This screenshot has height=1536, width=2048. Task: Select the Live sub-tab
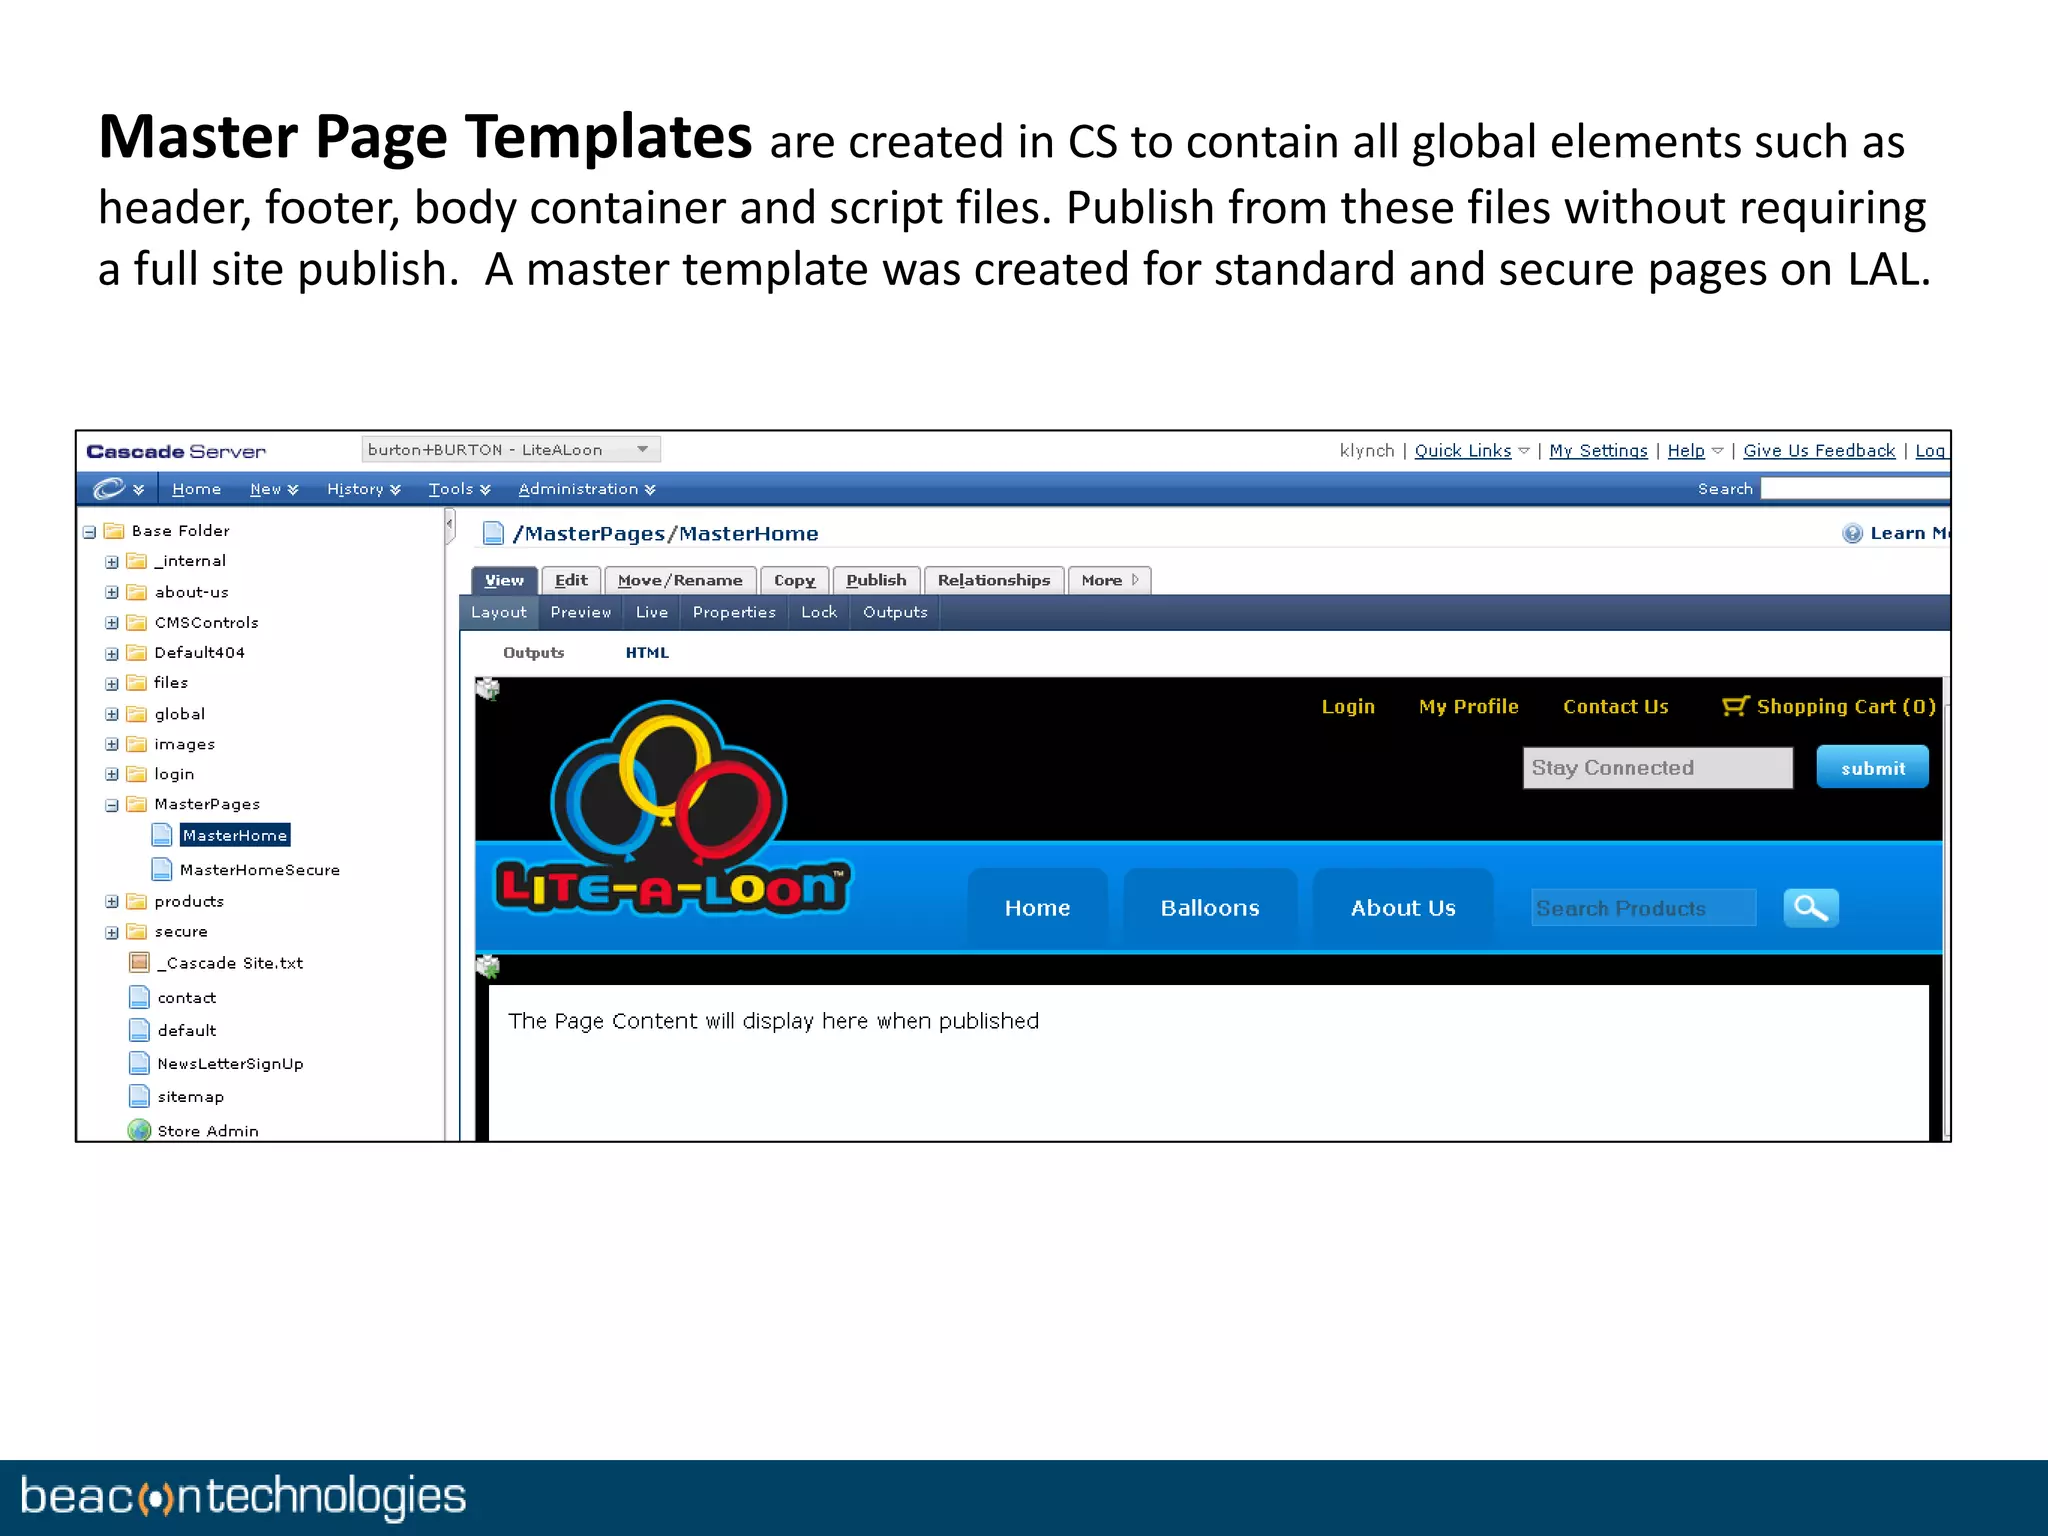point(652,612)
